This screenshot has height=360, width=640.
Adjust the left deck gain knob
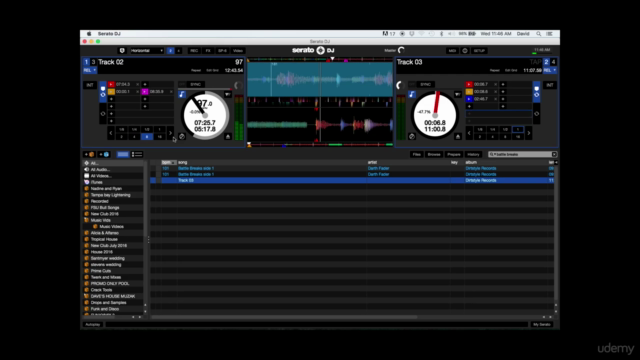(x=238, y=85)
